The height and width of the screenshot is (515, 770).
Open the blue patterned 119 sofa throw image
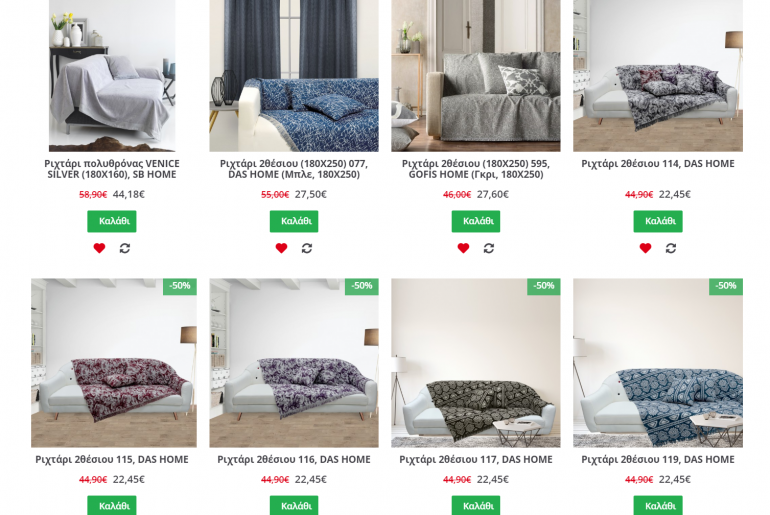(x=658, y=363)
